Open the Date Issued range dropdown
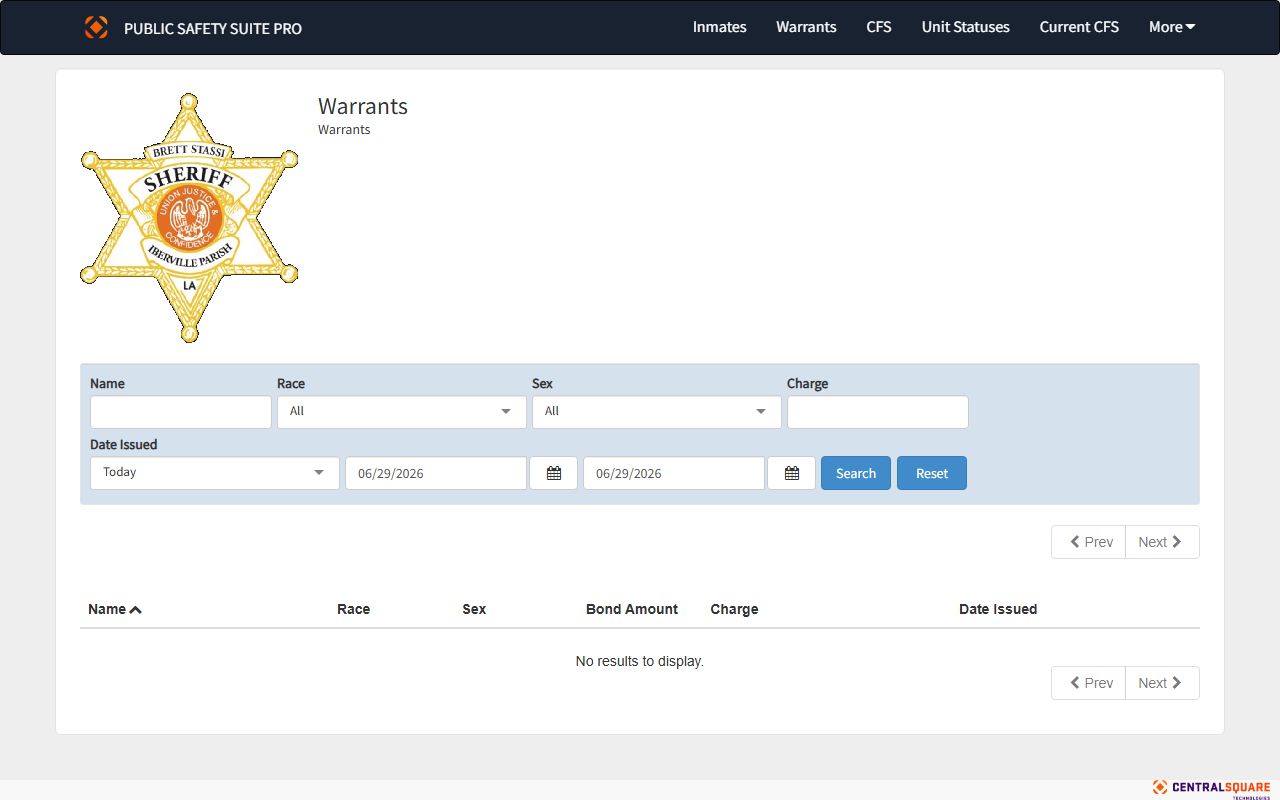The image size is (1280, 800). 215,473
